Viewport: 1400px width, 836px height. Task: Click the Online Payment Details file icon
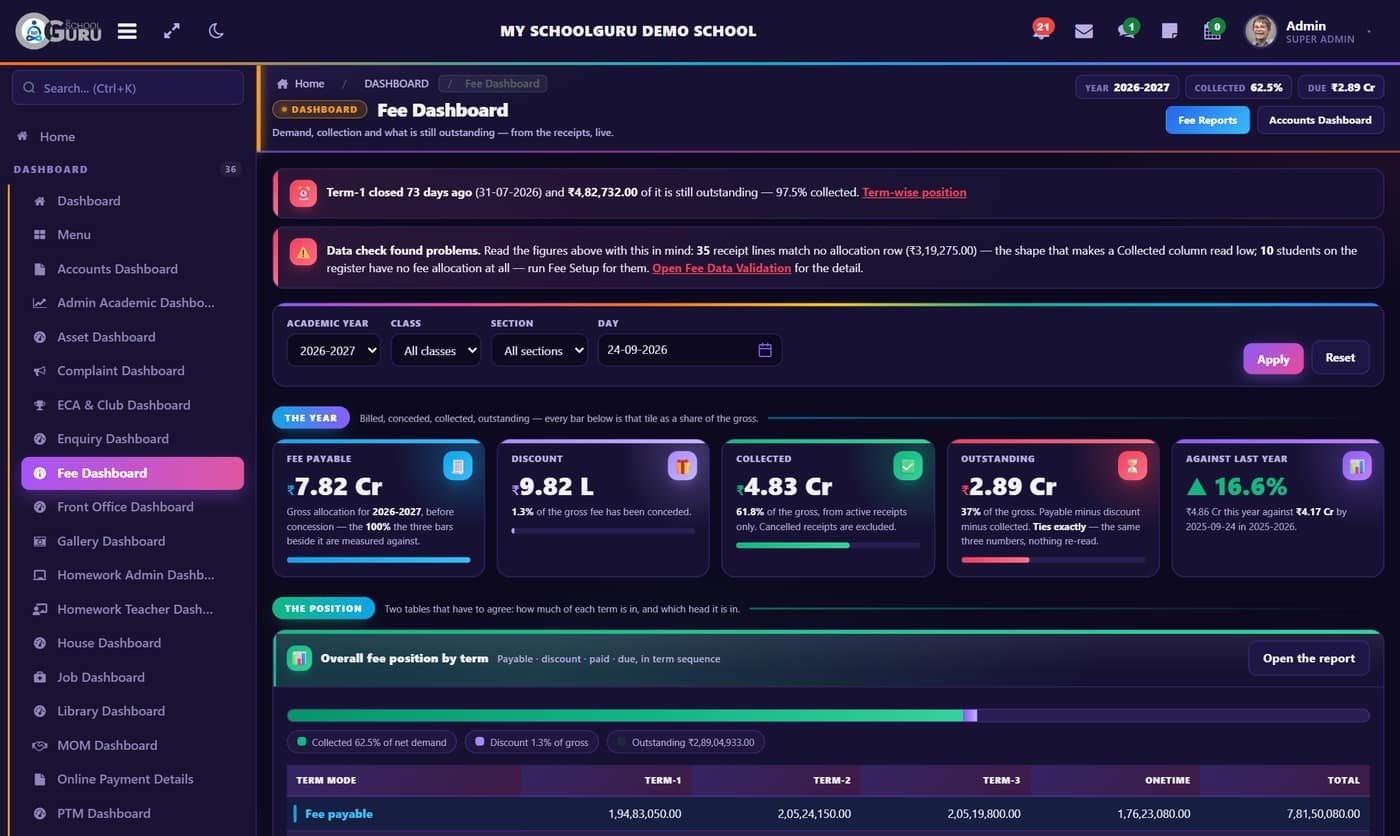pos(40,779)
